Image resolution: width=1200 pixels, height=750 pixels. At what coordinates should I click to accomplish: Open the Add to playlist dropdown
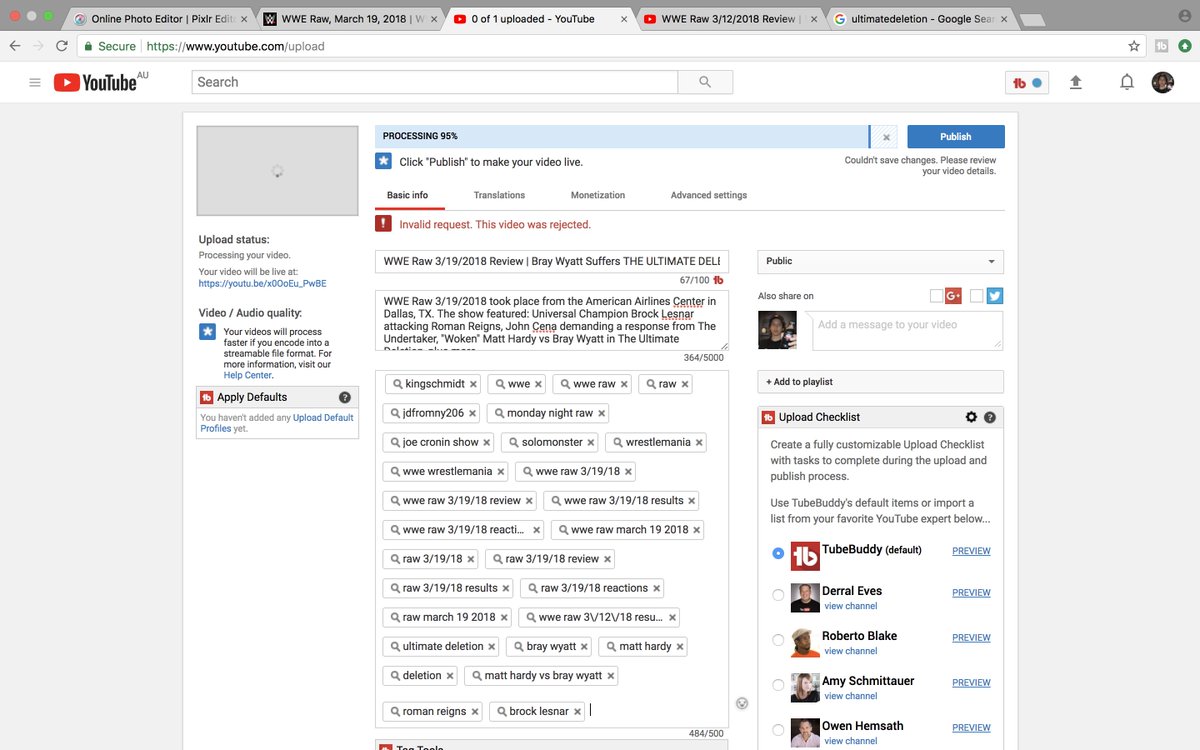coord(880,382)
